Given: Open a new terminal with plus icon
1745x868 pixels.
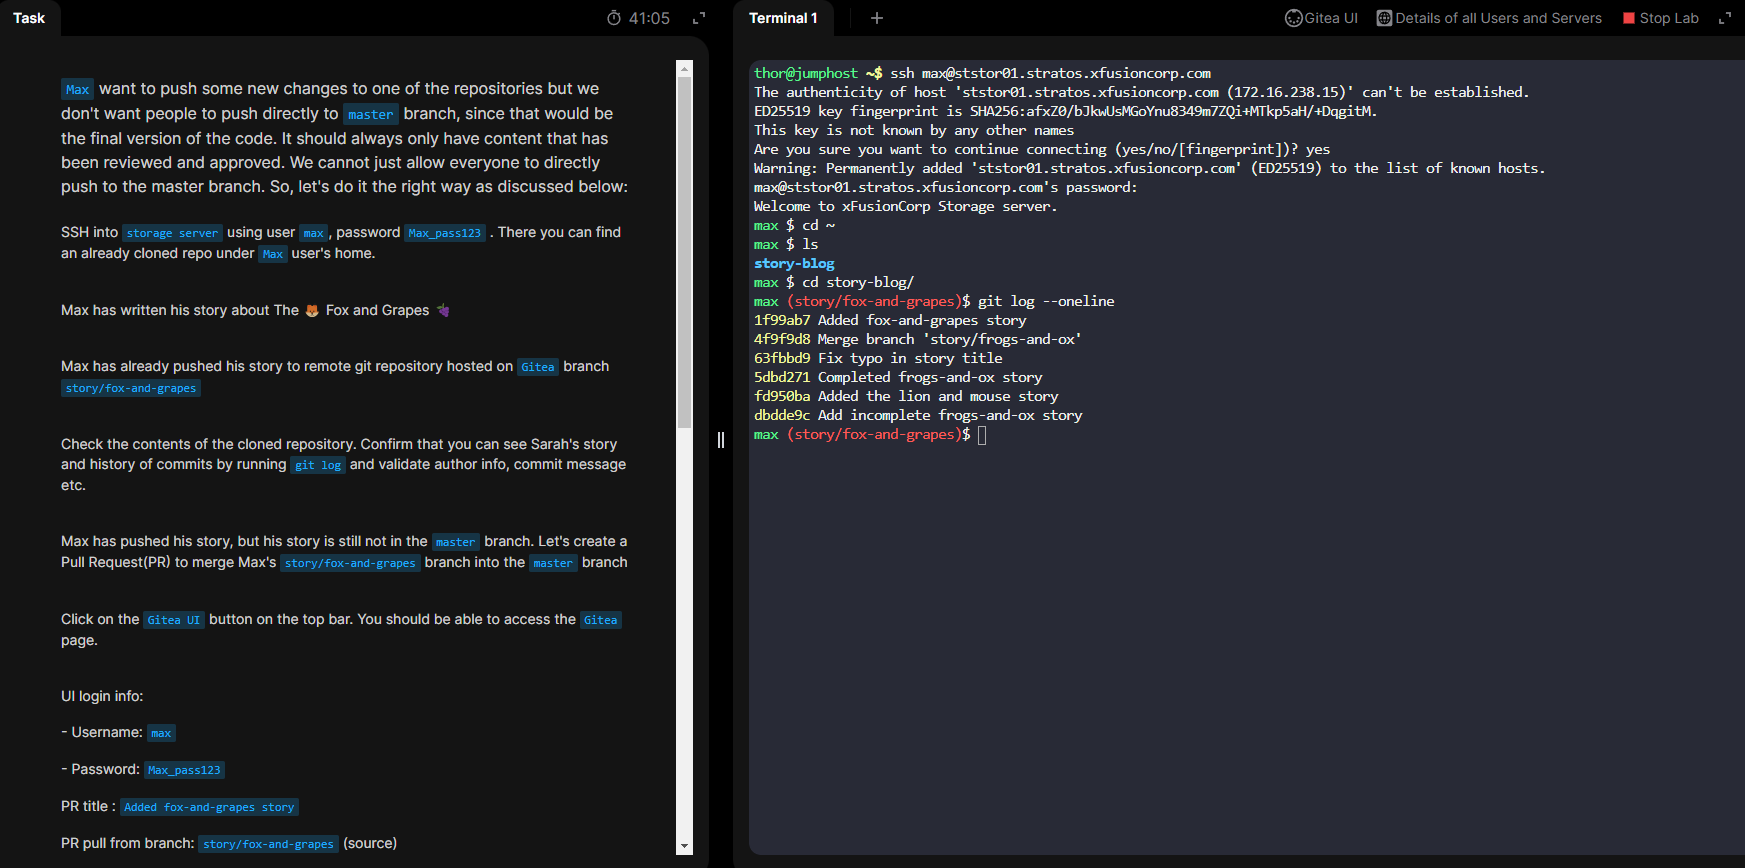Looking at the screenshot, I should [x=877, y=18].
